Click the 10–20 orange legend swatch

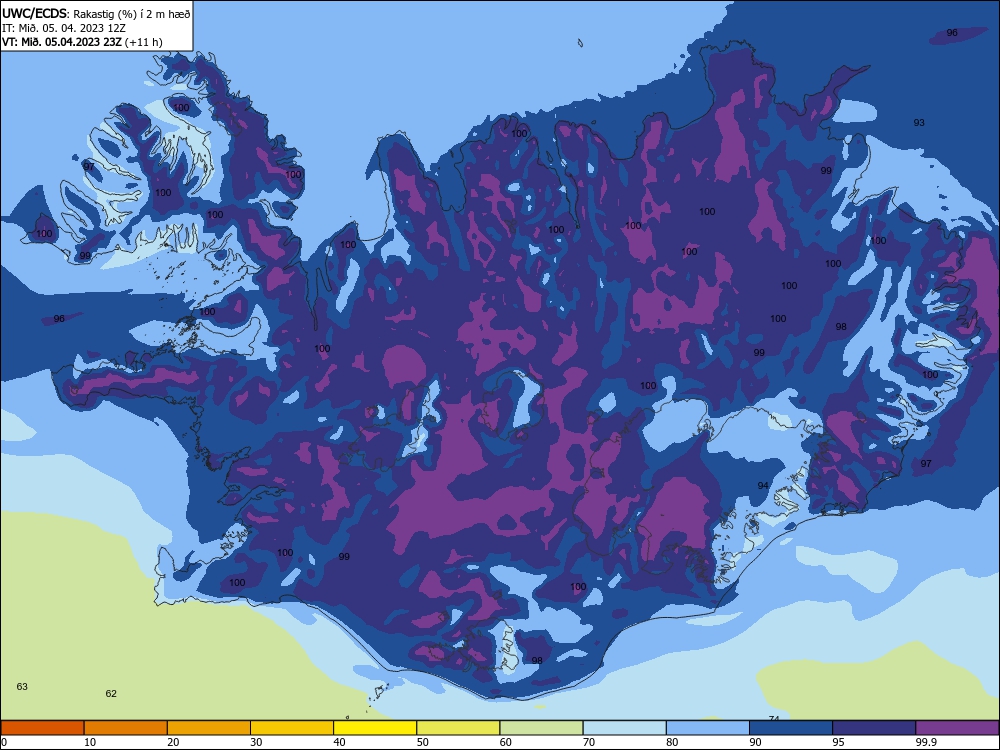pyautogui.click(x=126, y=728)
